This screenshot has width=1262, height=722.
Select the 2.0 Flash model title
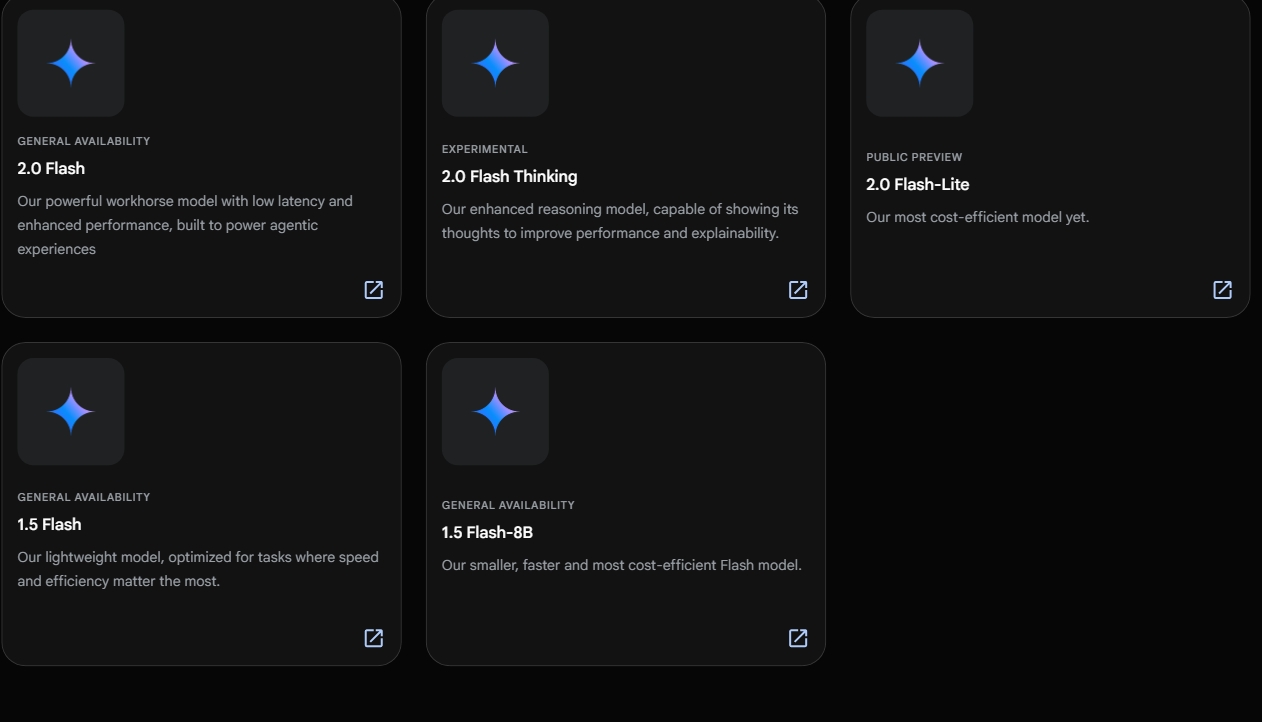(x=51, y=168)
